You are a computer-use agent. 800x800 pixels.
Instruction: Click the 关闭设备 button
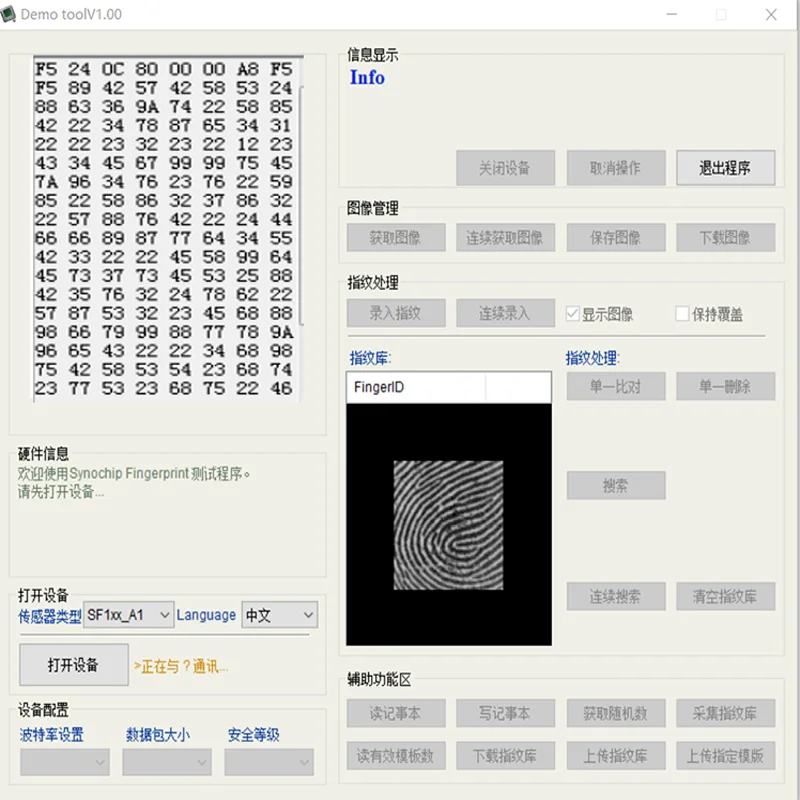505,168
